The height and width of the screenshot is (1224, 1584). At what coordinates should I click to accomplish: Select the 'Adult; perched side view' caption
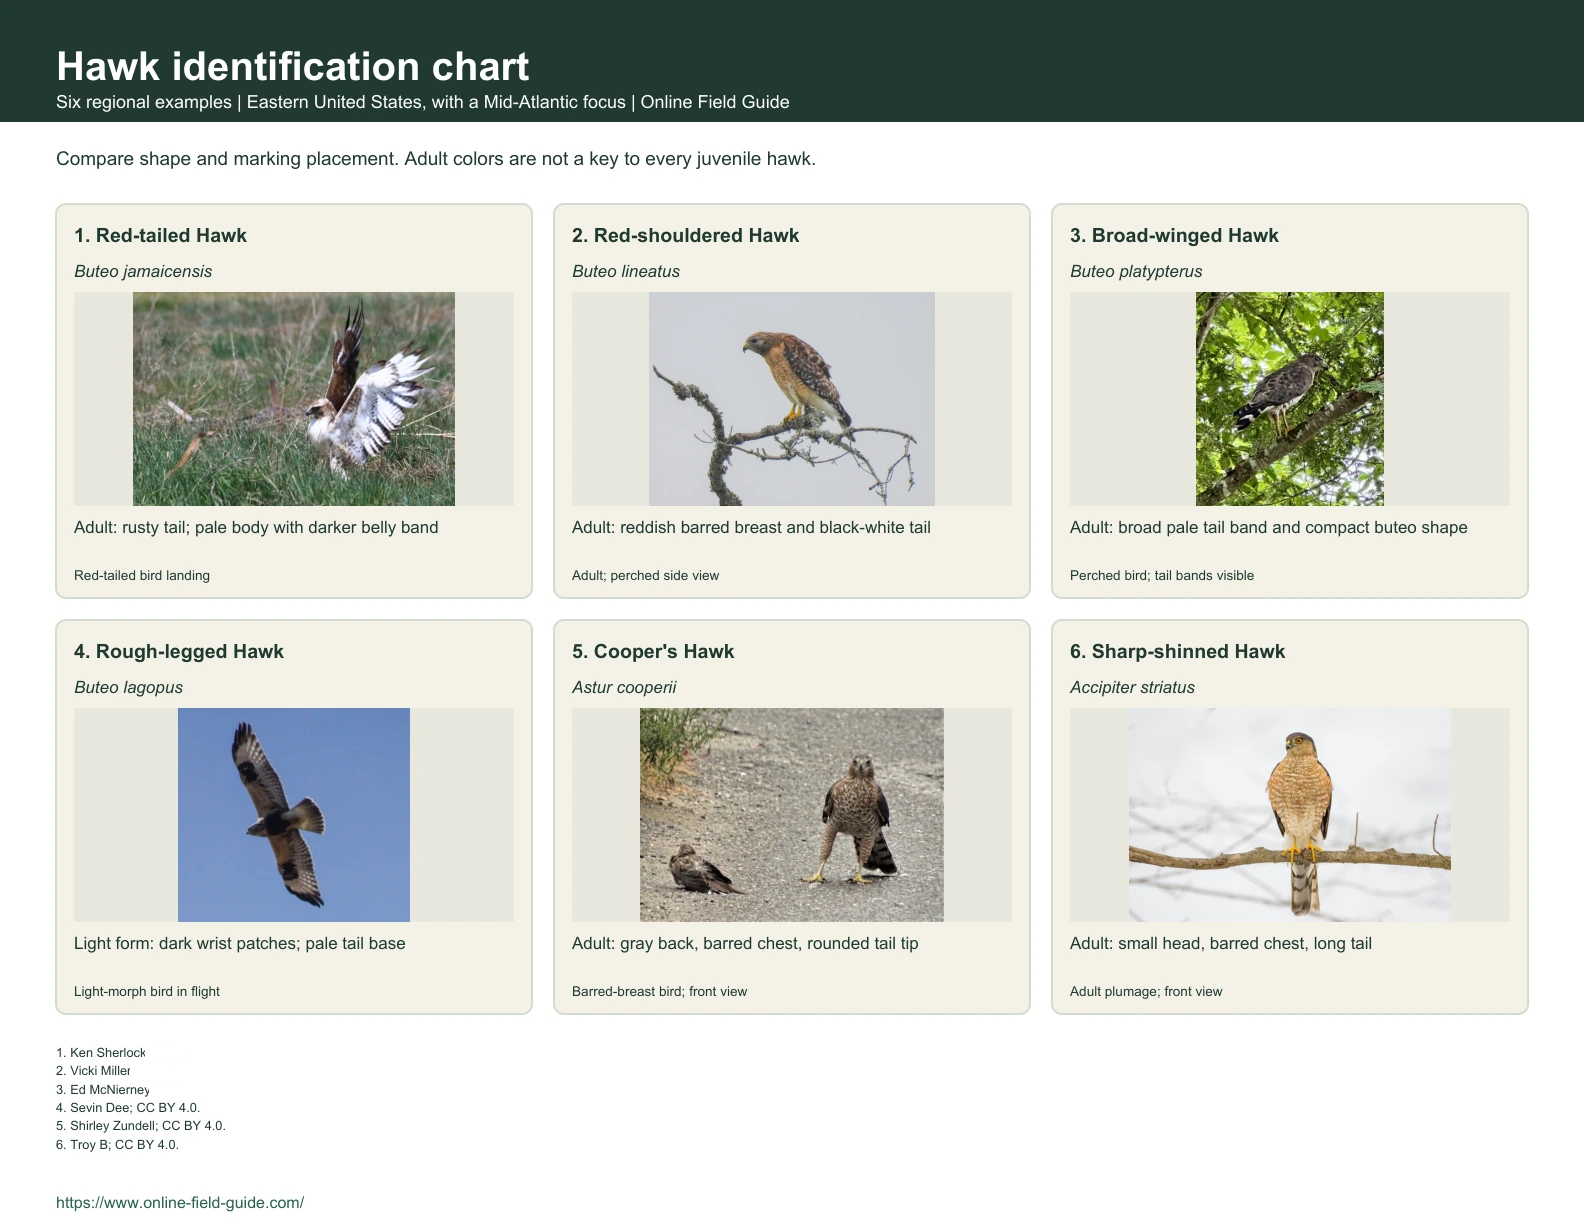coord(645,575)
